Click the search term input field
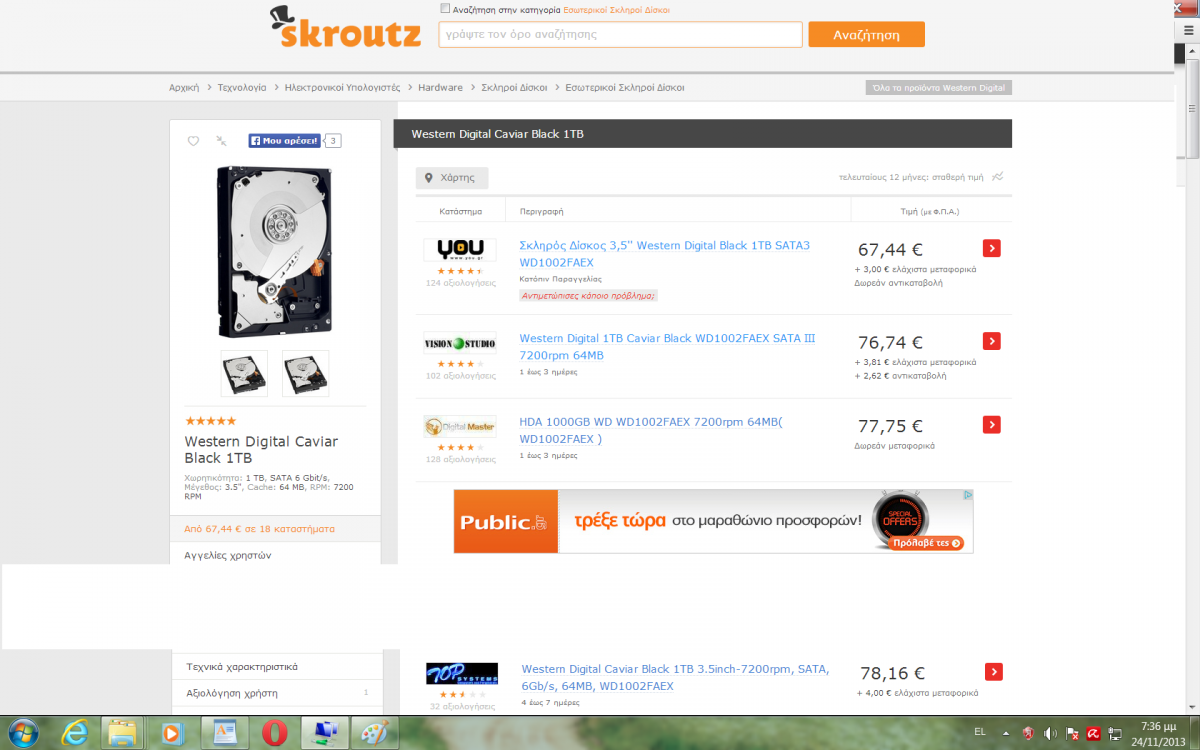The image size is (1200, 750). point(620,34)
